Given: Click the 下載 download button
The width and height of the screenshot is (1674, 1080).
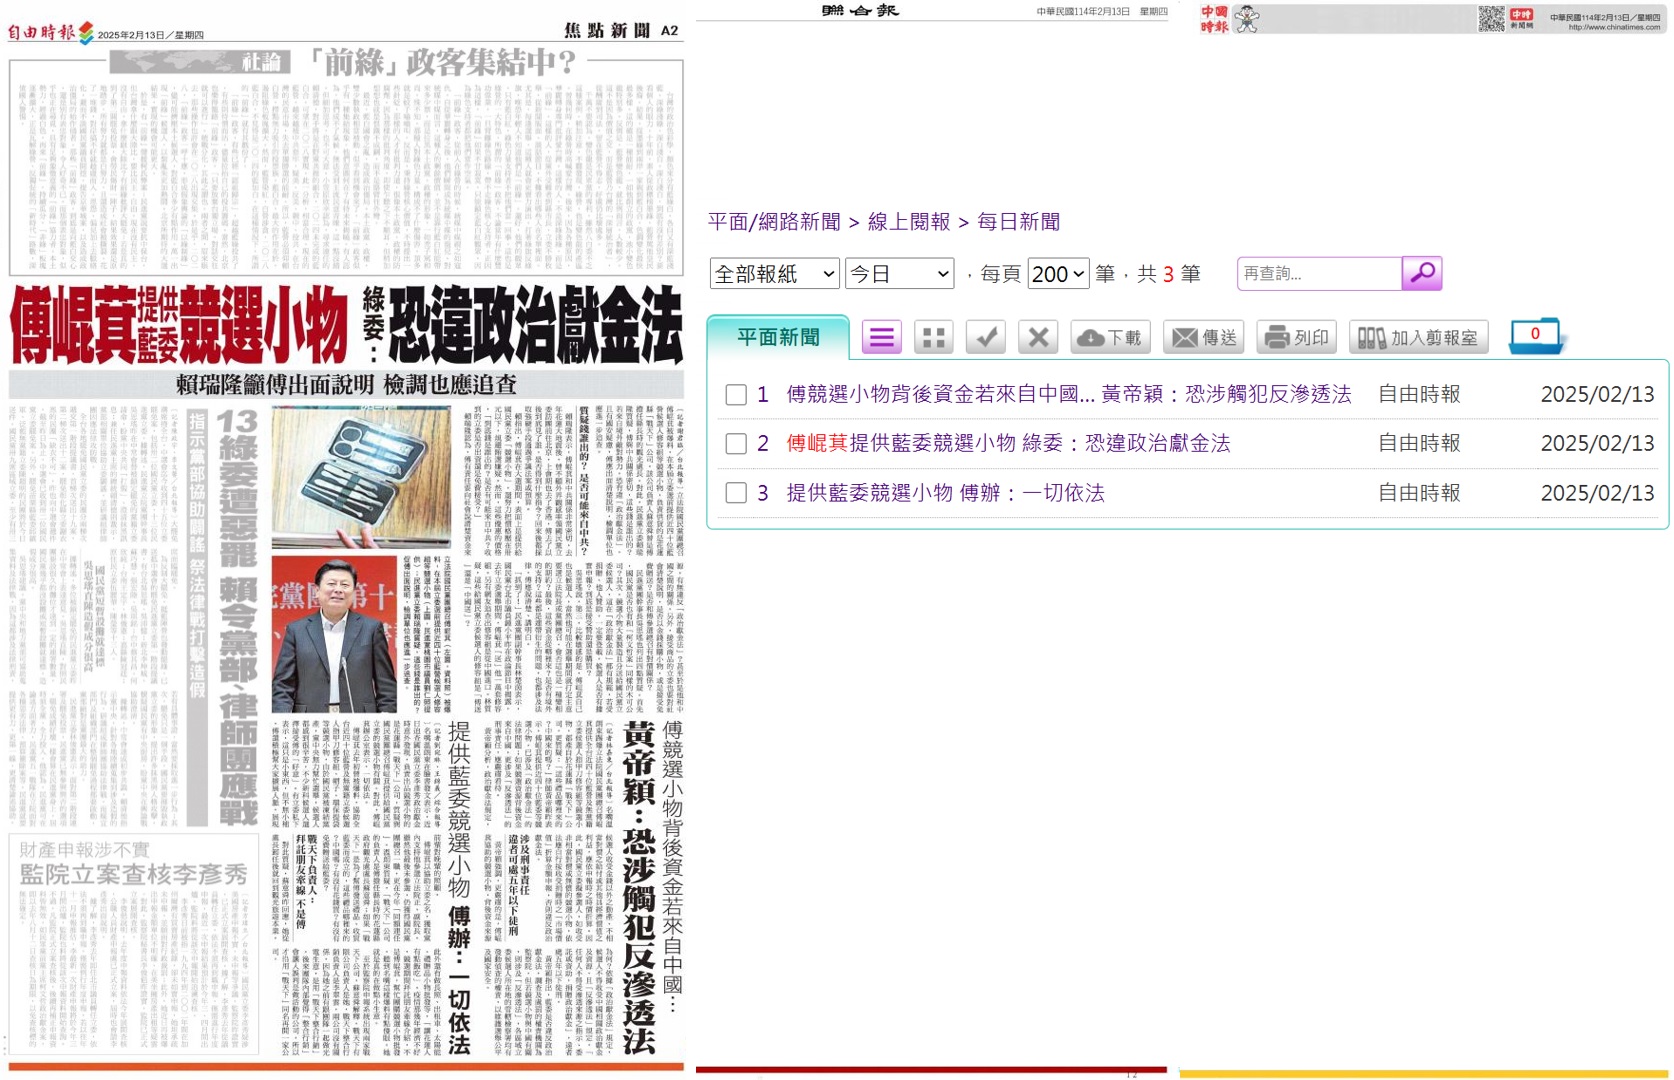Looking at the screenshot, I should click(1110, 338).
